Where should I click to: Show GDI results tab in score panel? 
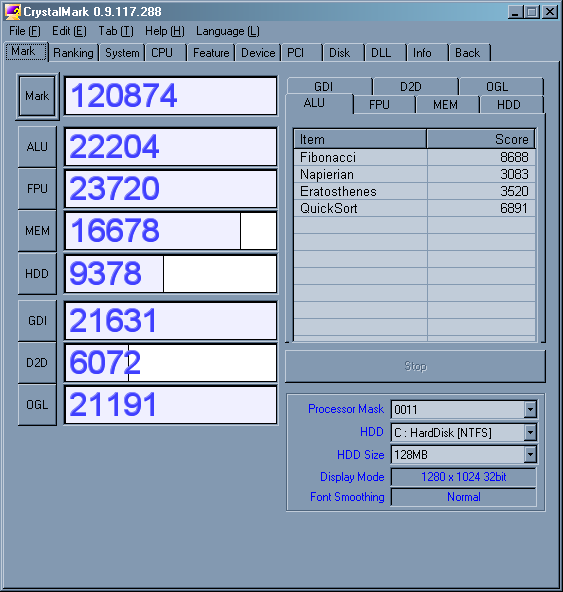pos(329,86)
